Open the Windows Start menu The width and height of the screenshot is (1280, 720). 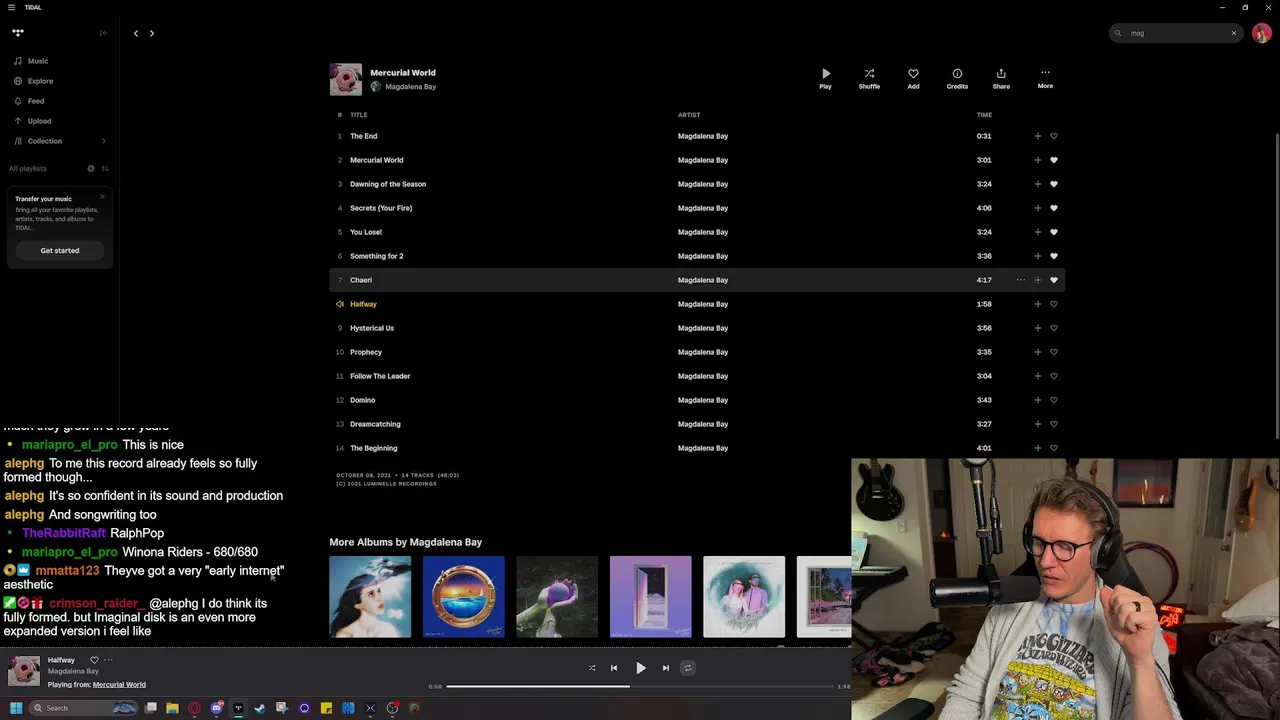click(x=15, y=708)
